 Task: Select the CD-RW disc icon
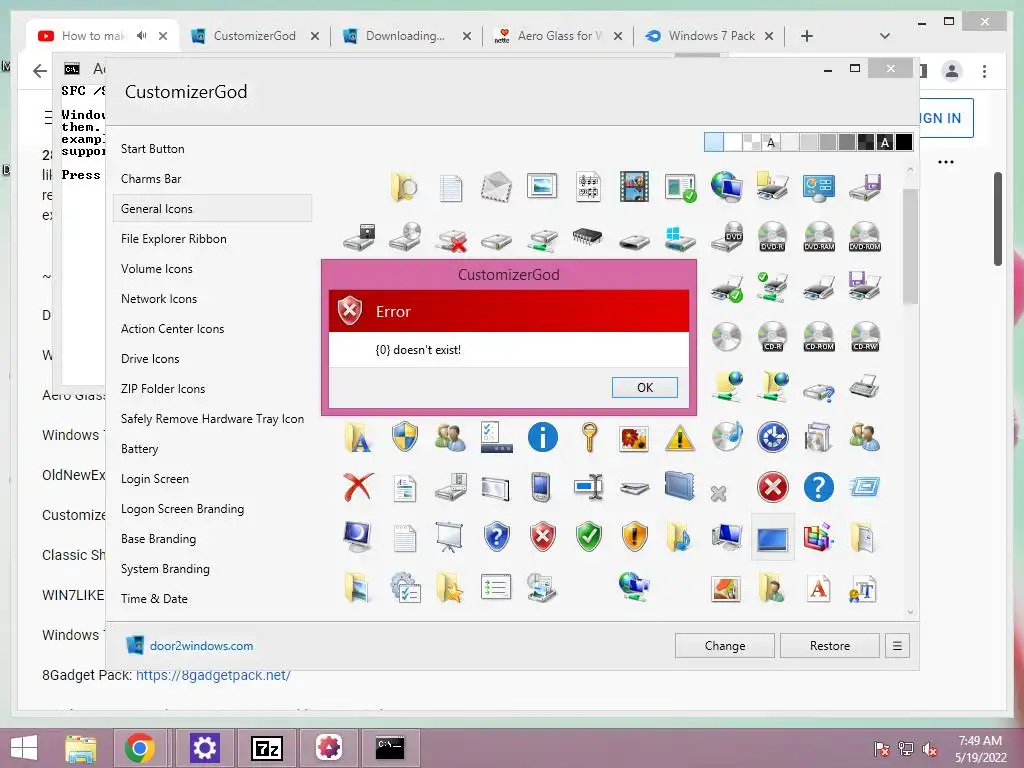pos(865,337)
